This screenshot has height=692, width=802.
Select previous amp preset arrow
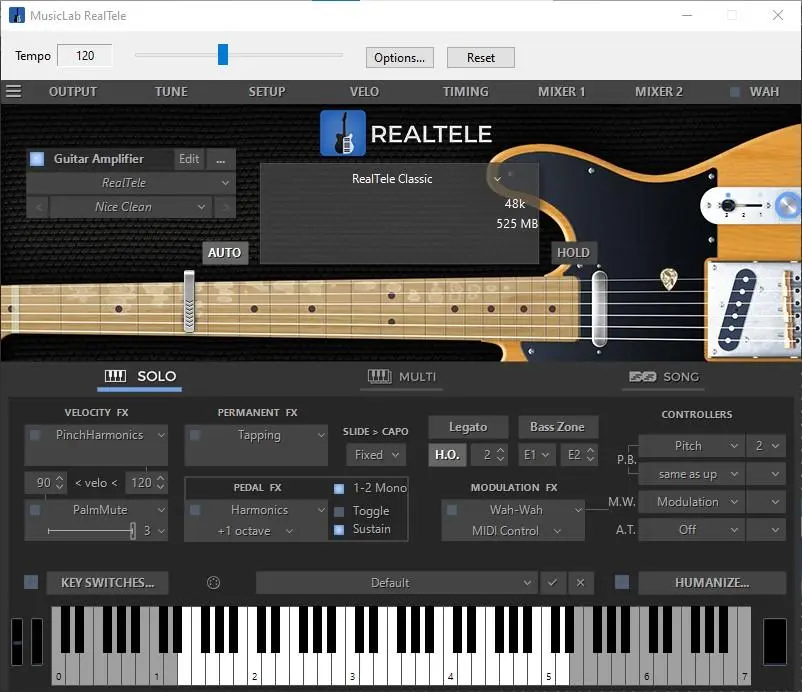38,207
